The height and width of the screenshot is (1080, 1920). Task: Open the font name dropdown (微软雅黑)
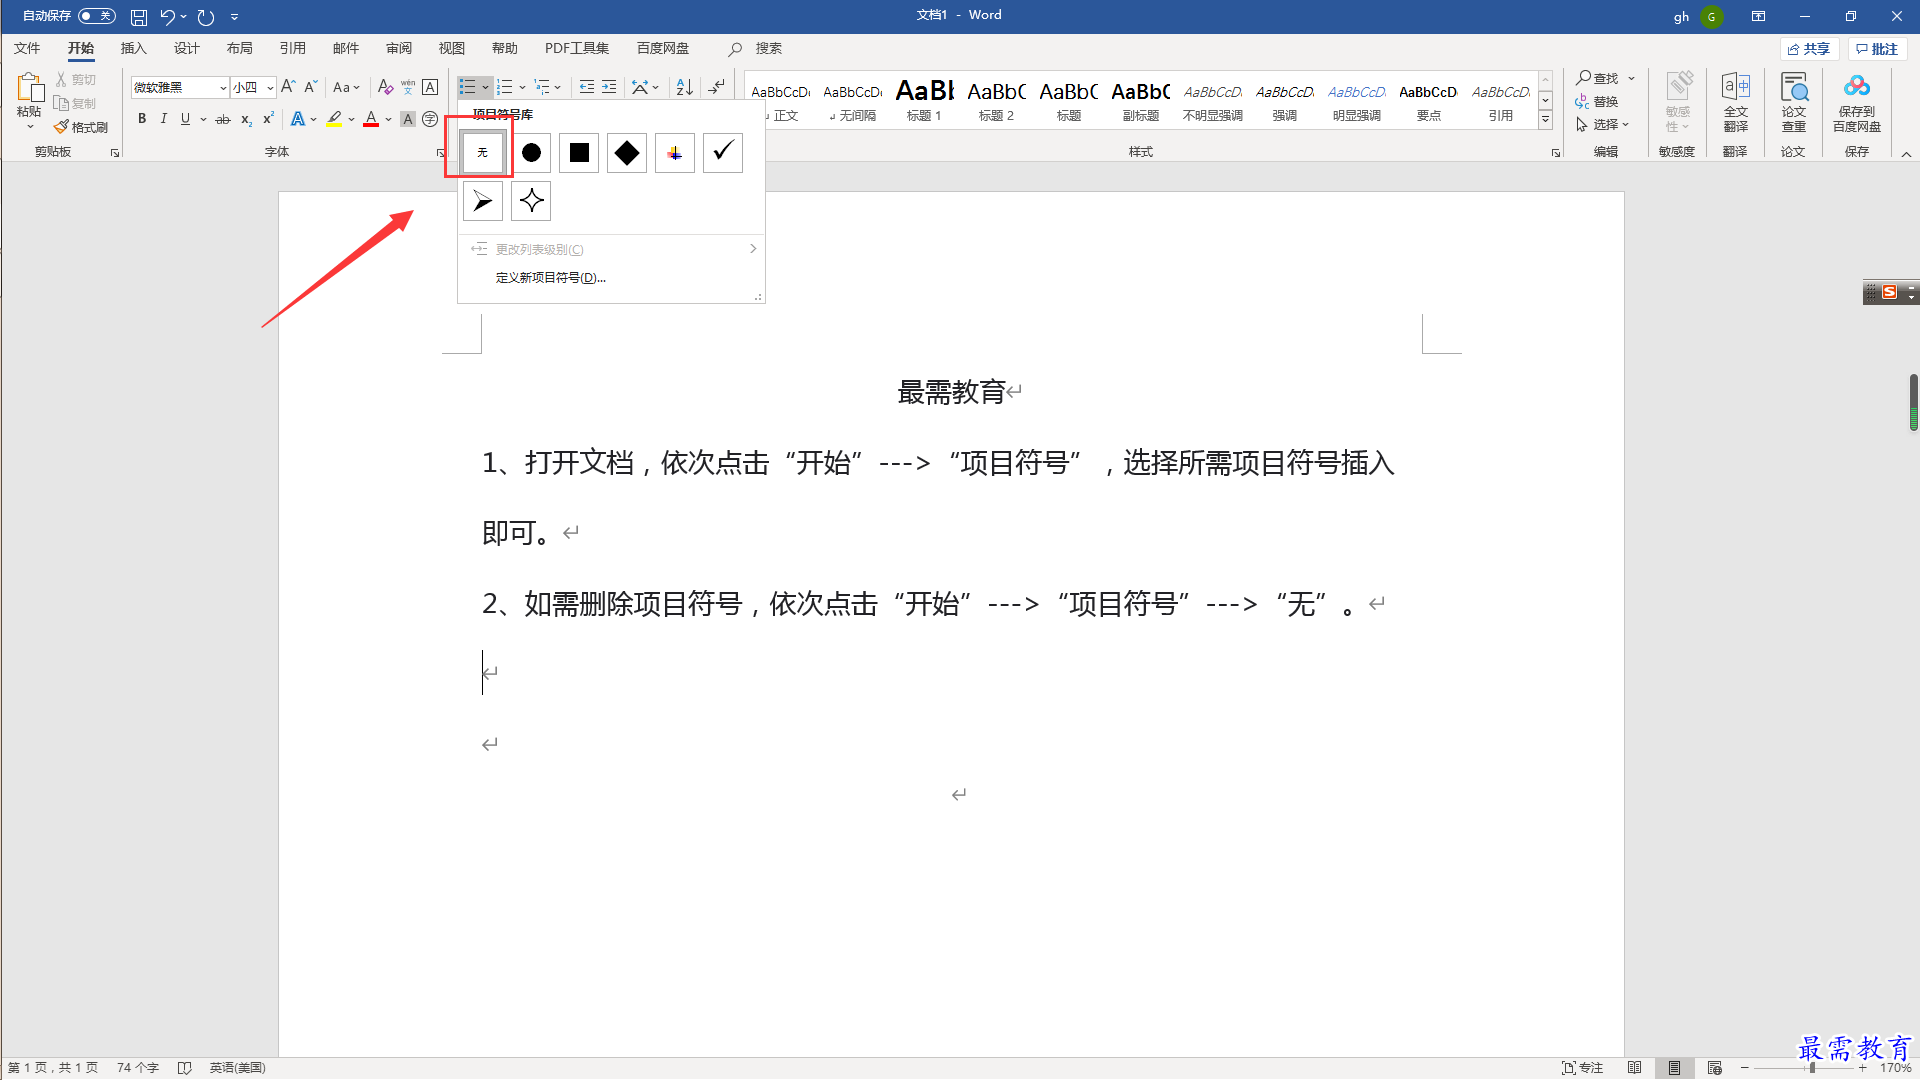[x=223, y=88]
